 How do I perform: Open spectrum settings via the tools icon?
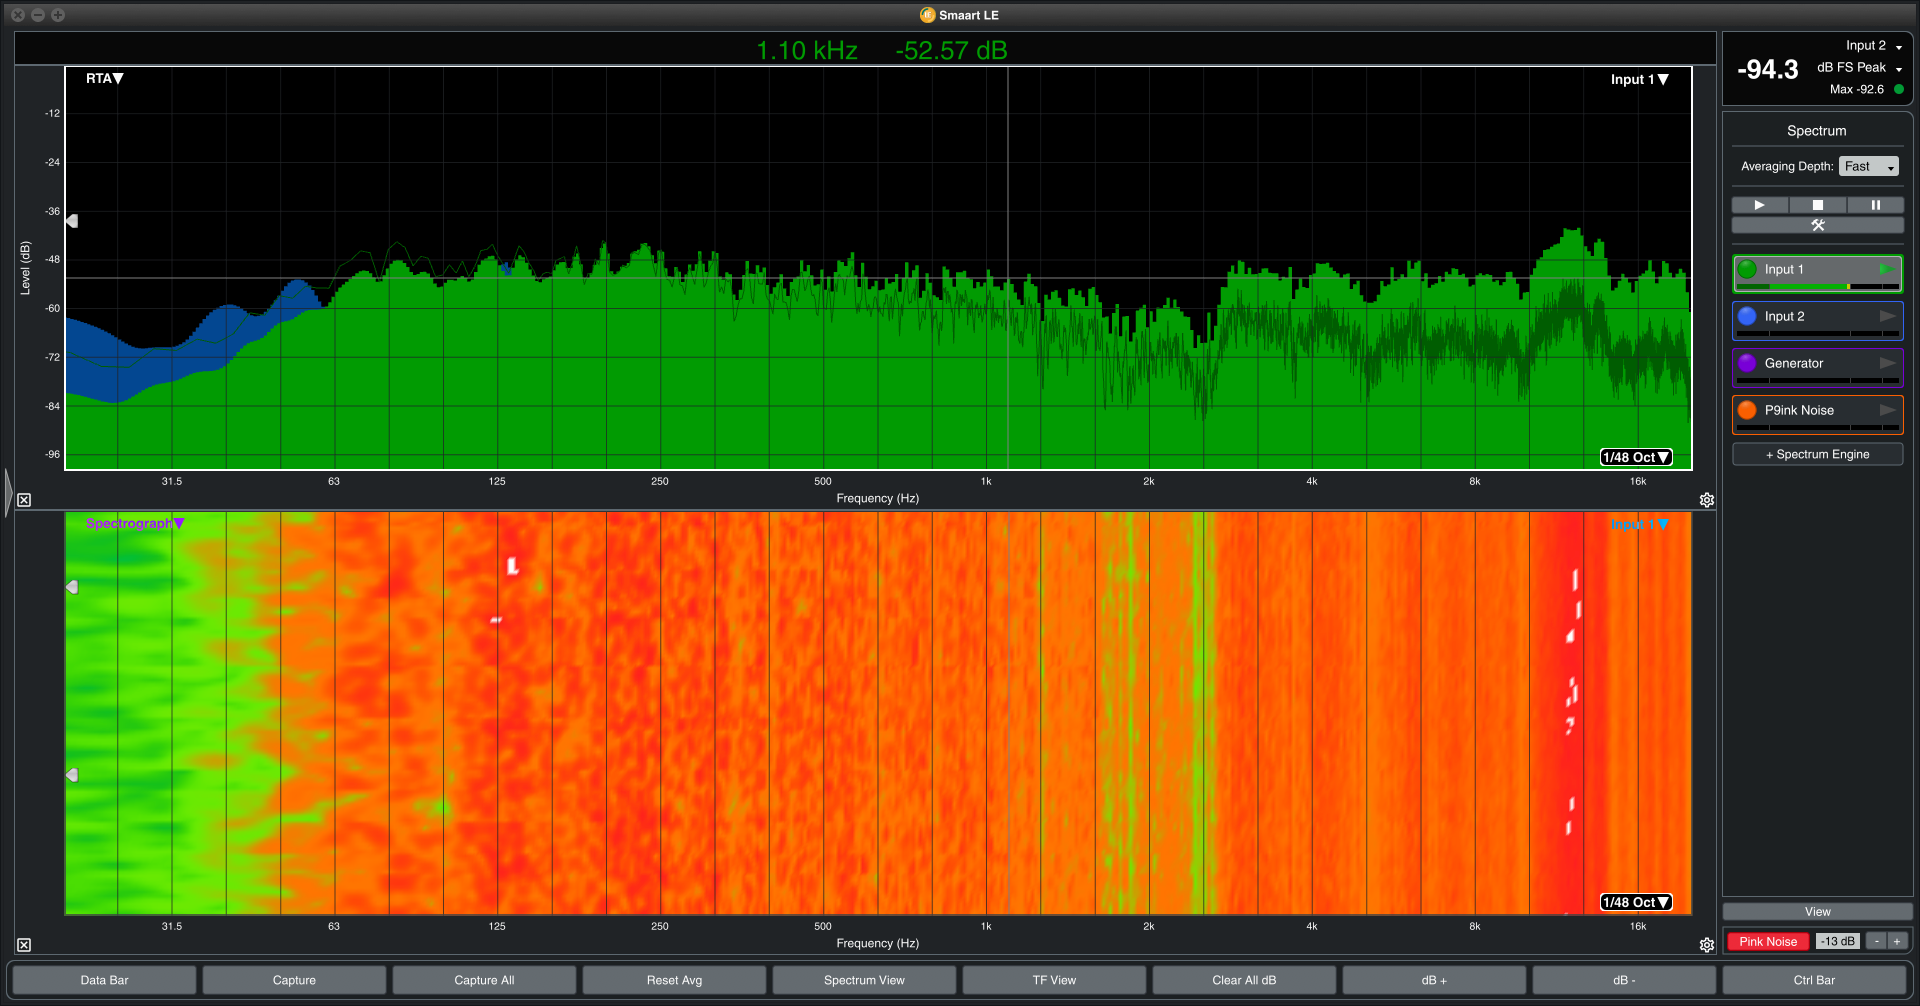pyautogui.click(x=1818, y=225)
